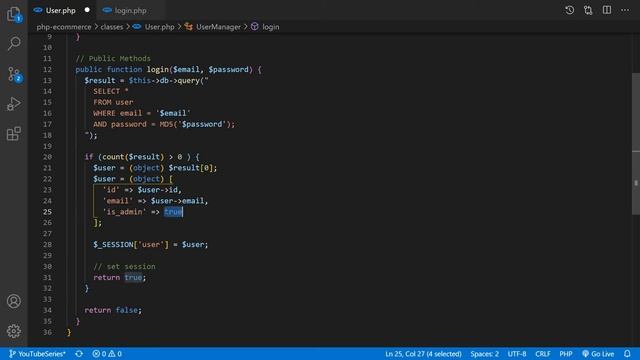Select login method in the breadcrumb
The image size is (640, 360).
coord(271,27)
